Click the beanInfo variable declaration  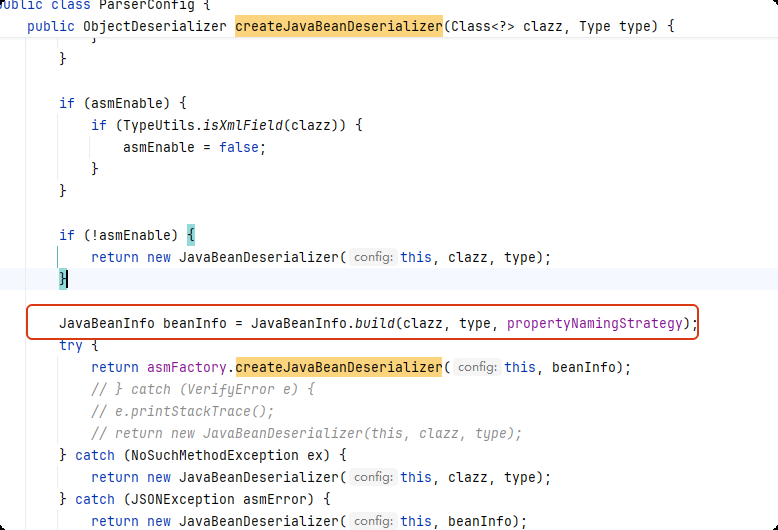click(194, 324)
